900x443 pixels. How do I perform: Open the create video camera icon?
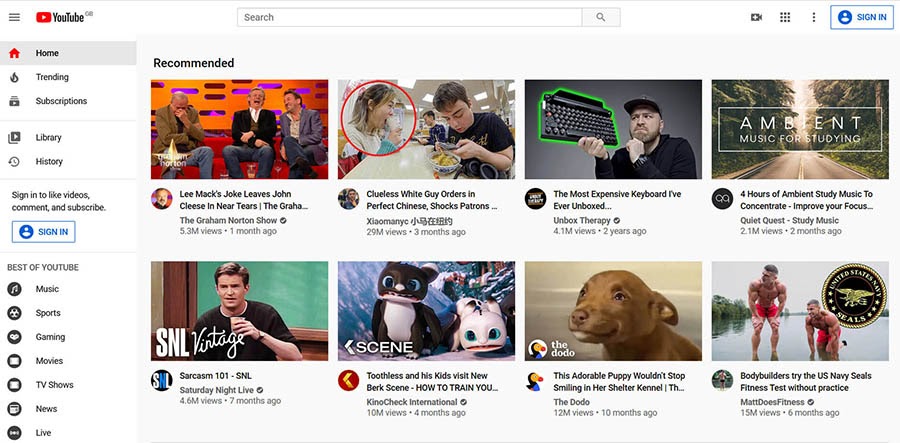point(757,17)
